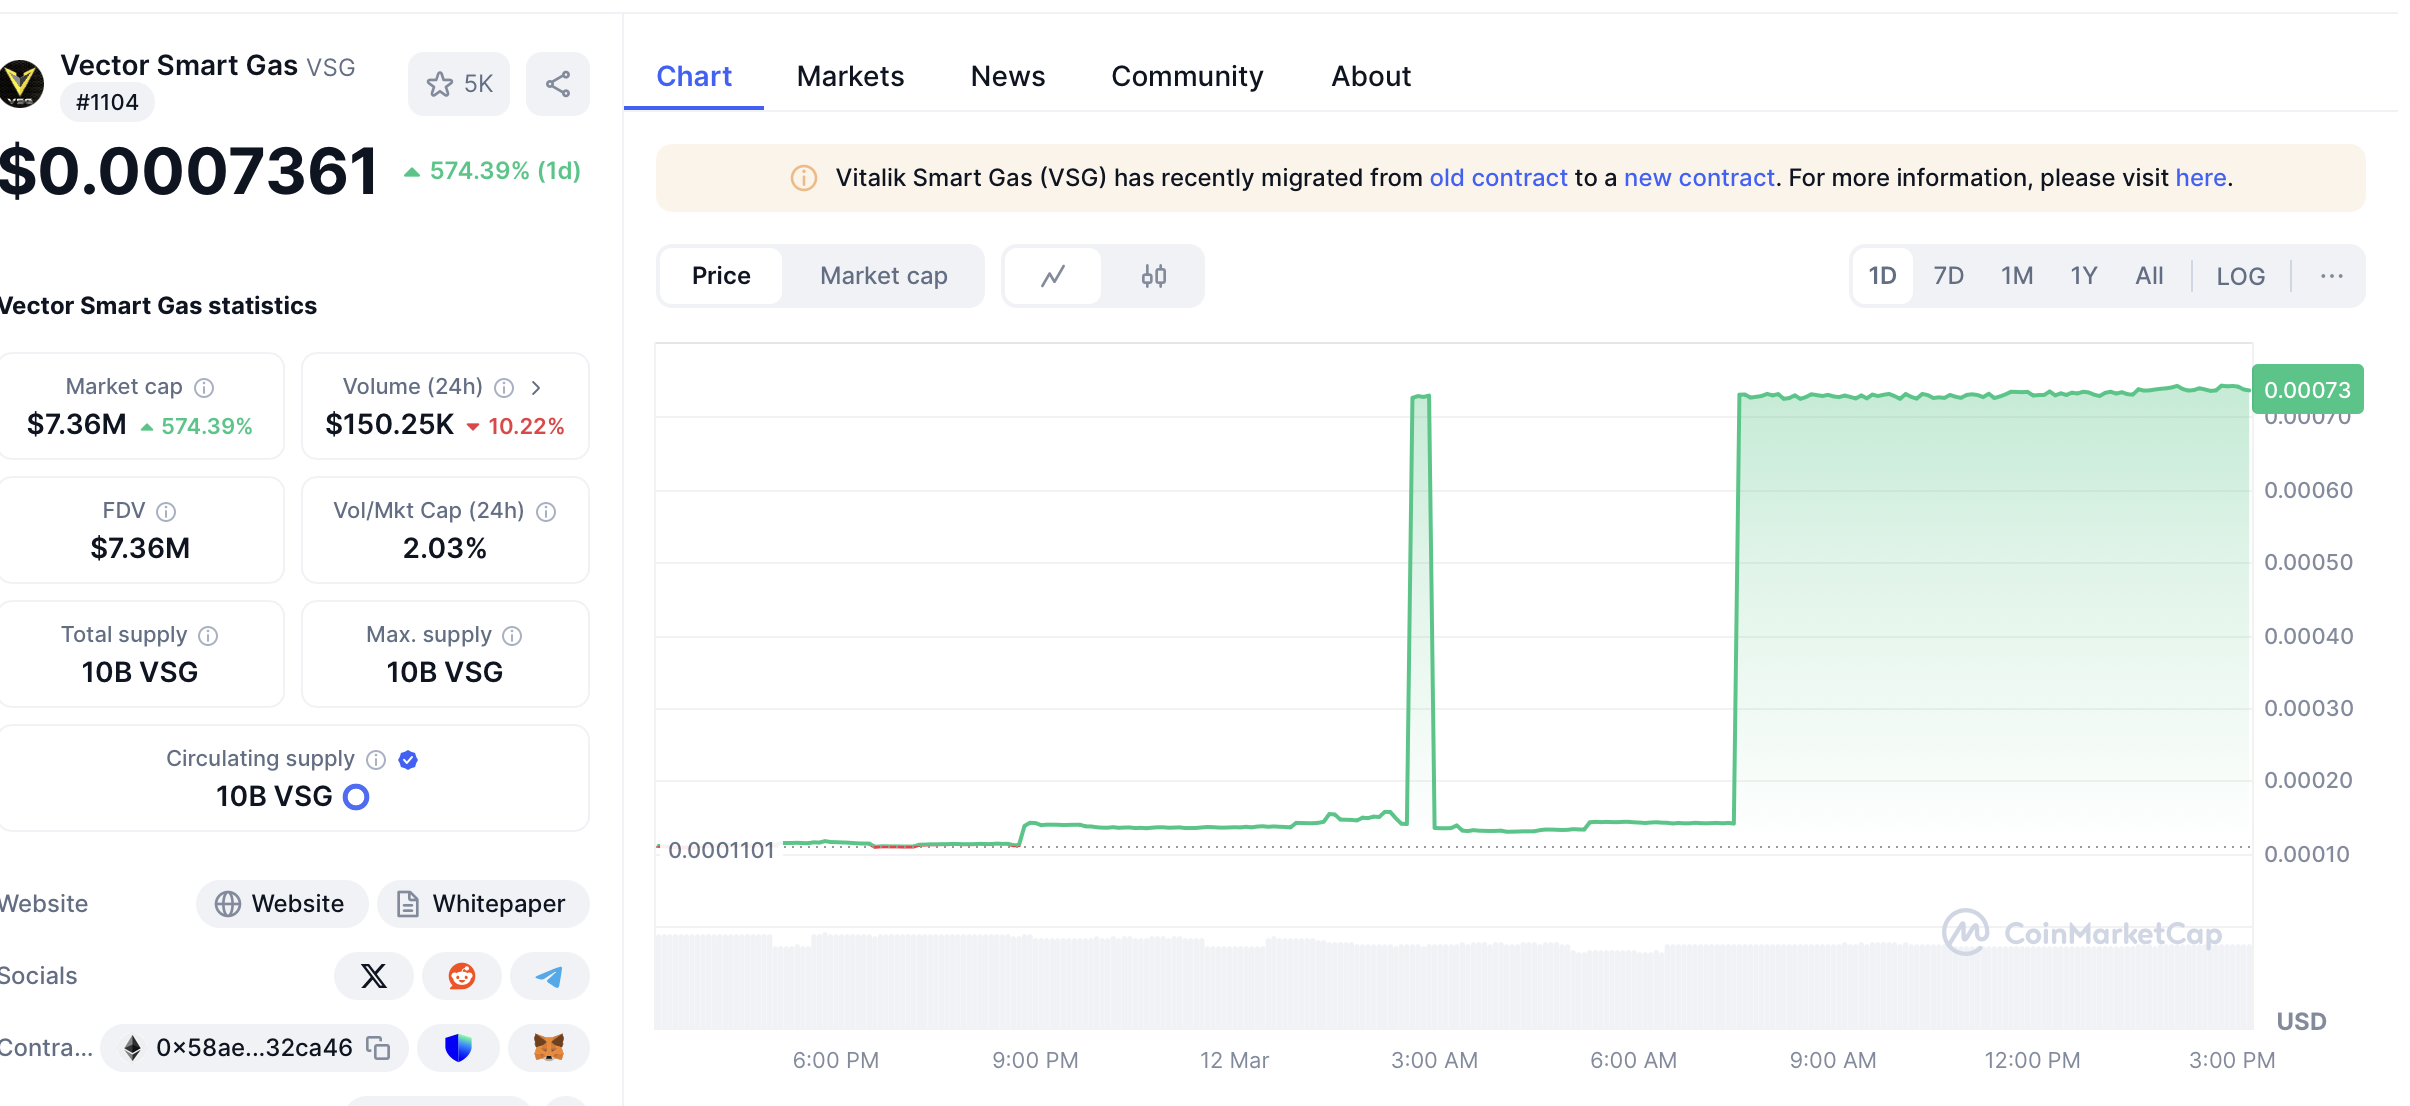Toggle chart to Market cap view
Viewport: 2410px width, 1106px height.
[x=883, y=276]
